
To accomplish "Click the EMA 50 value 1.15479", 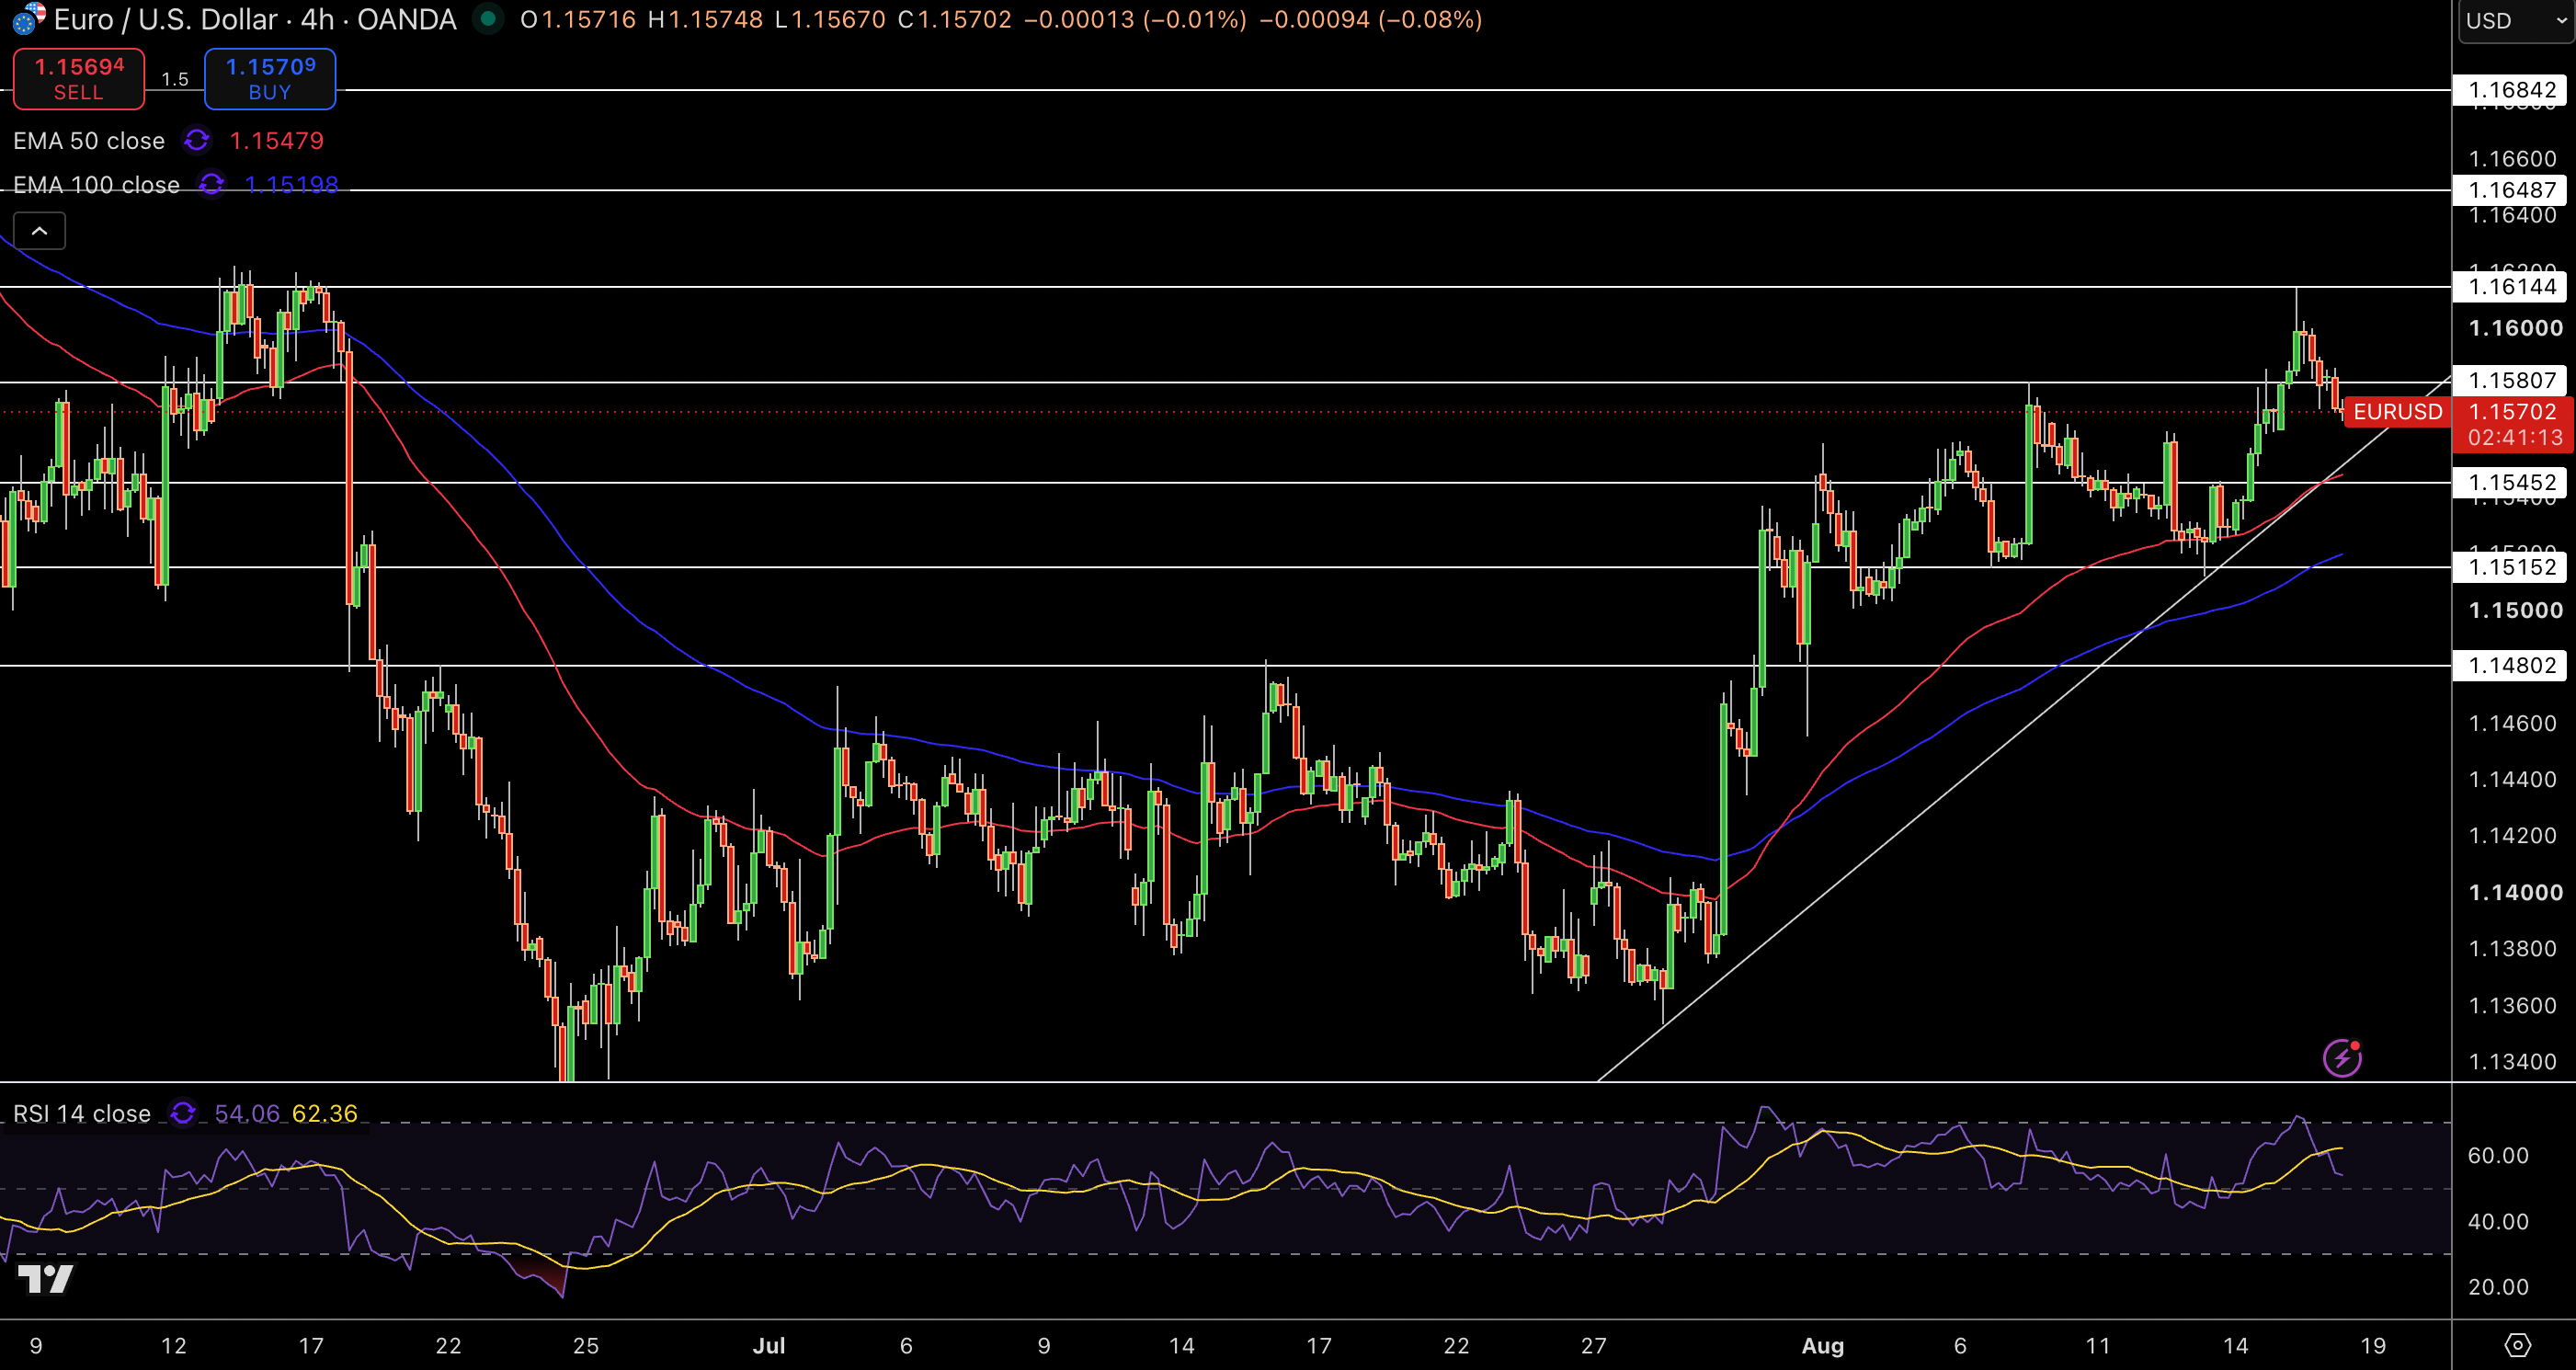I will pyautogui.click(x=277, y=141).
